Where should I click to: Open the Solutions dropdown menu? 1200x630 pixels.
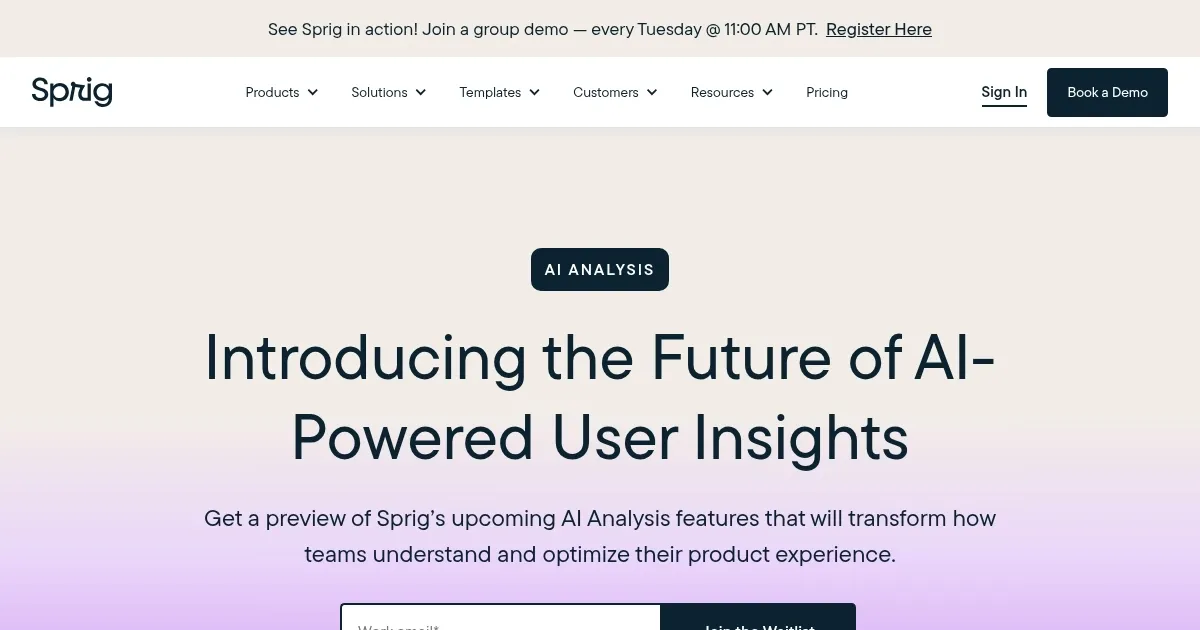point(379,92)
